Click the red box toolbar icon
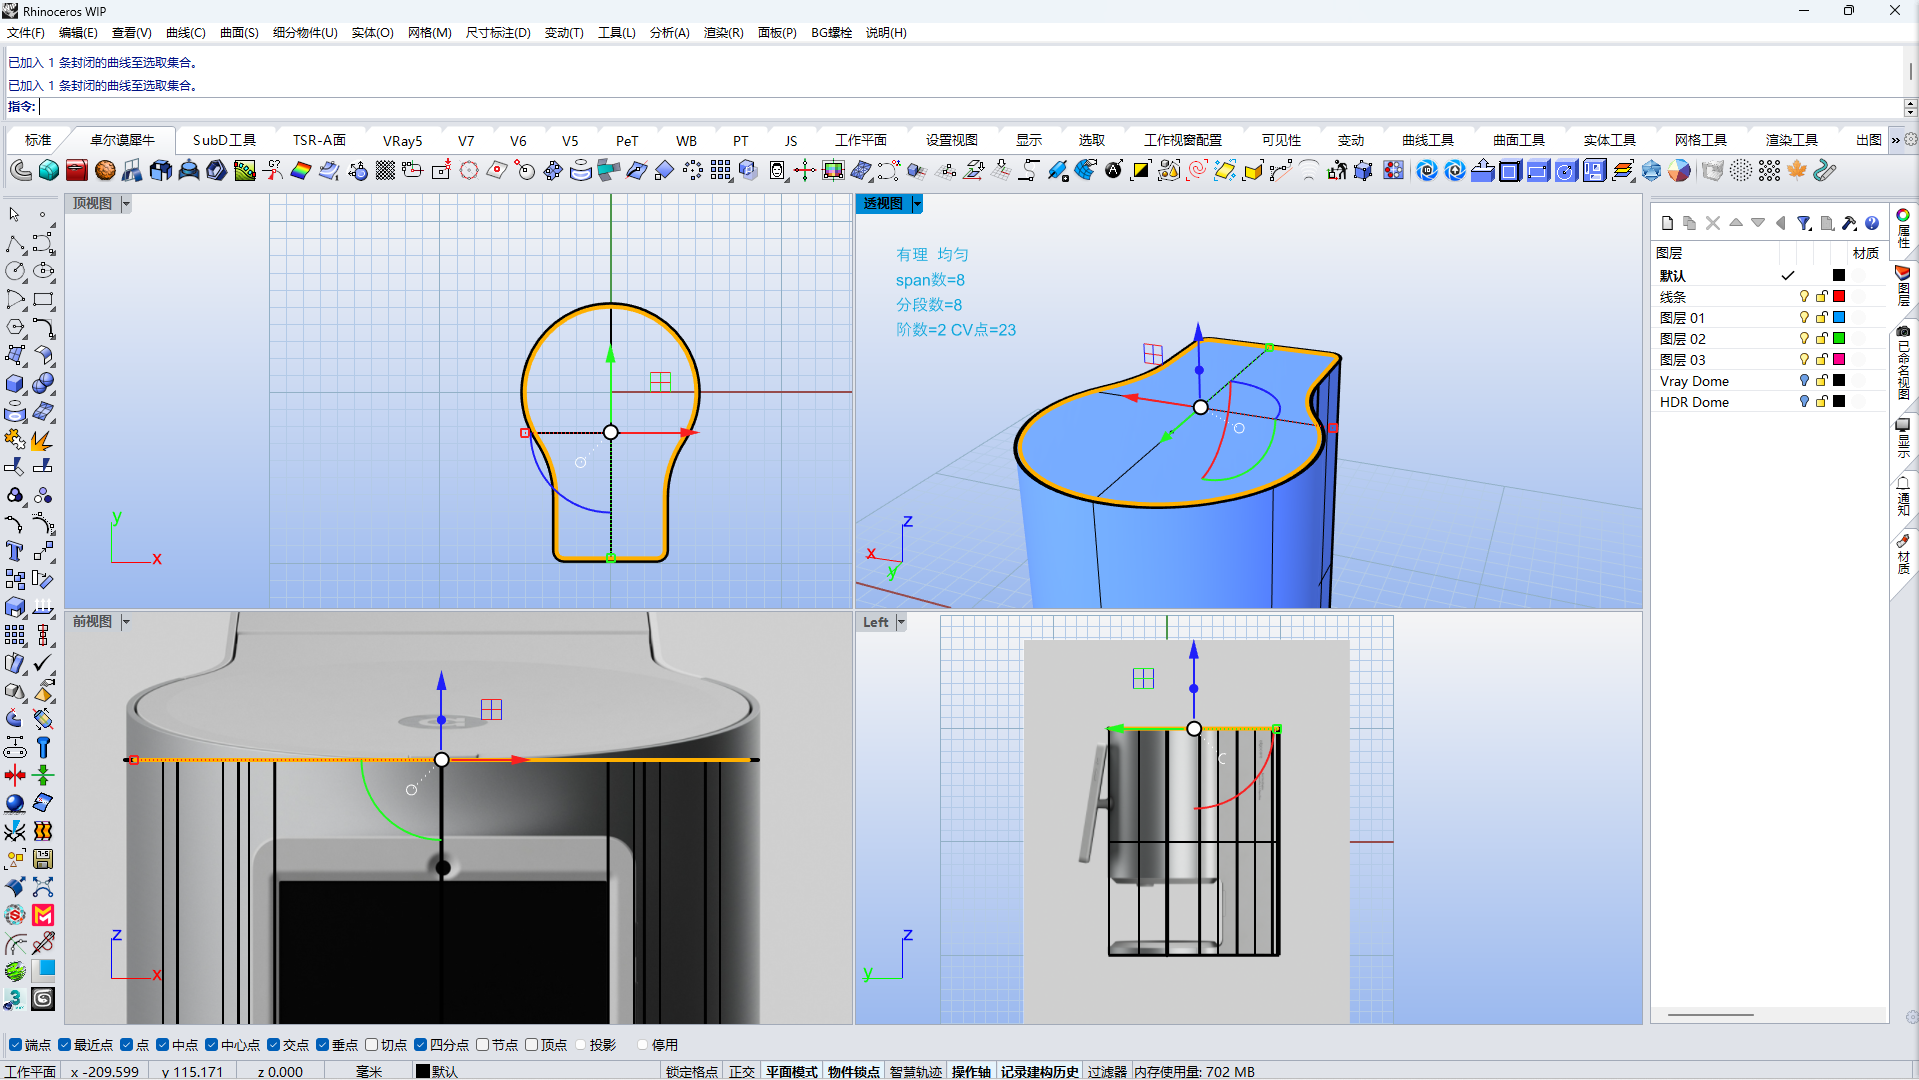The width and height of the screenshot is (1919, 1080). click(x=77, y=171)
